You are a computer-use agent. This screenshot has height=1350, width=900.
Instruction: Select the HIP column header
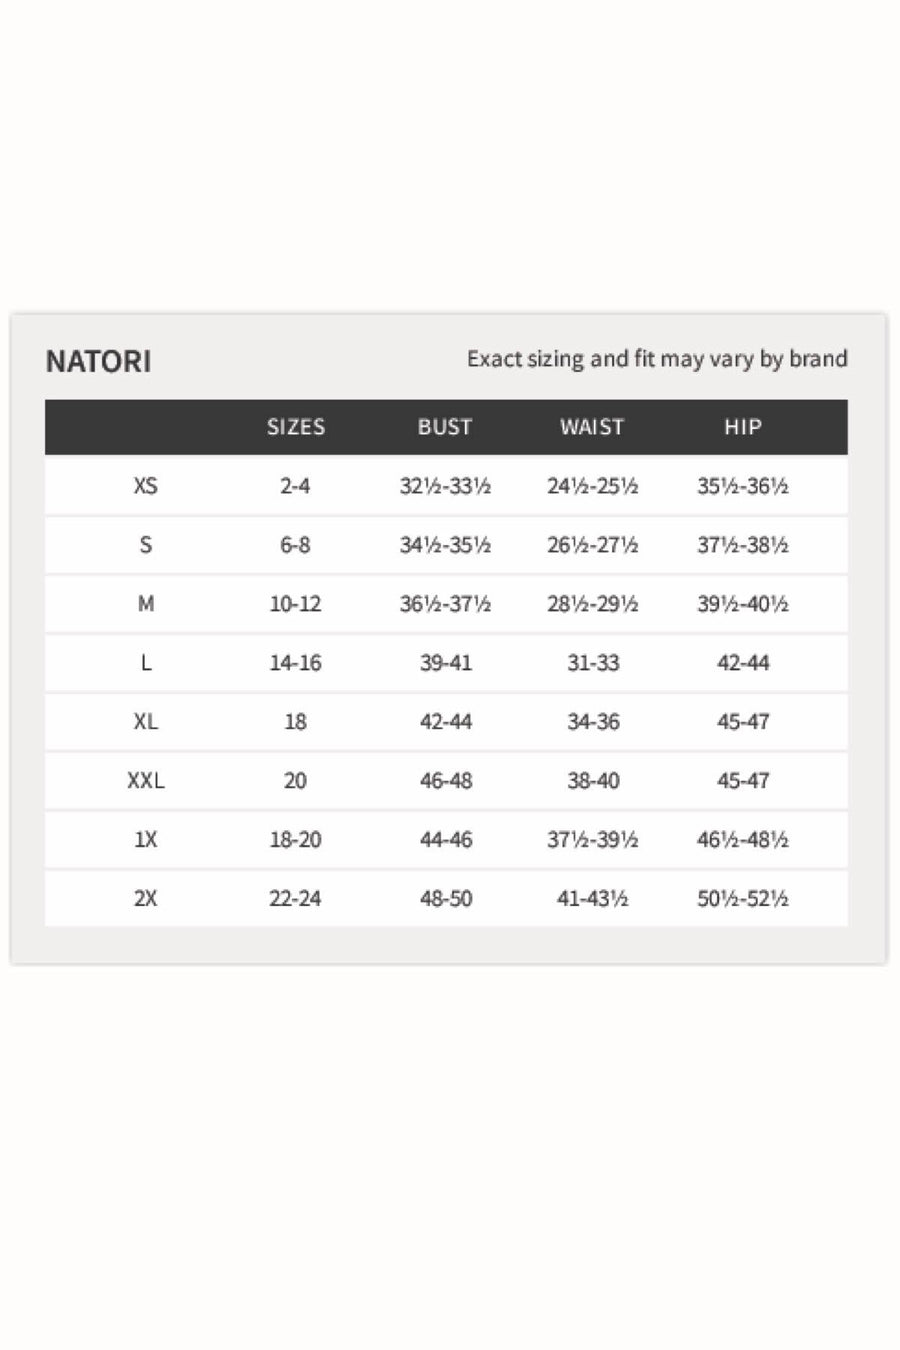[743, 427]
